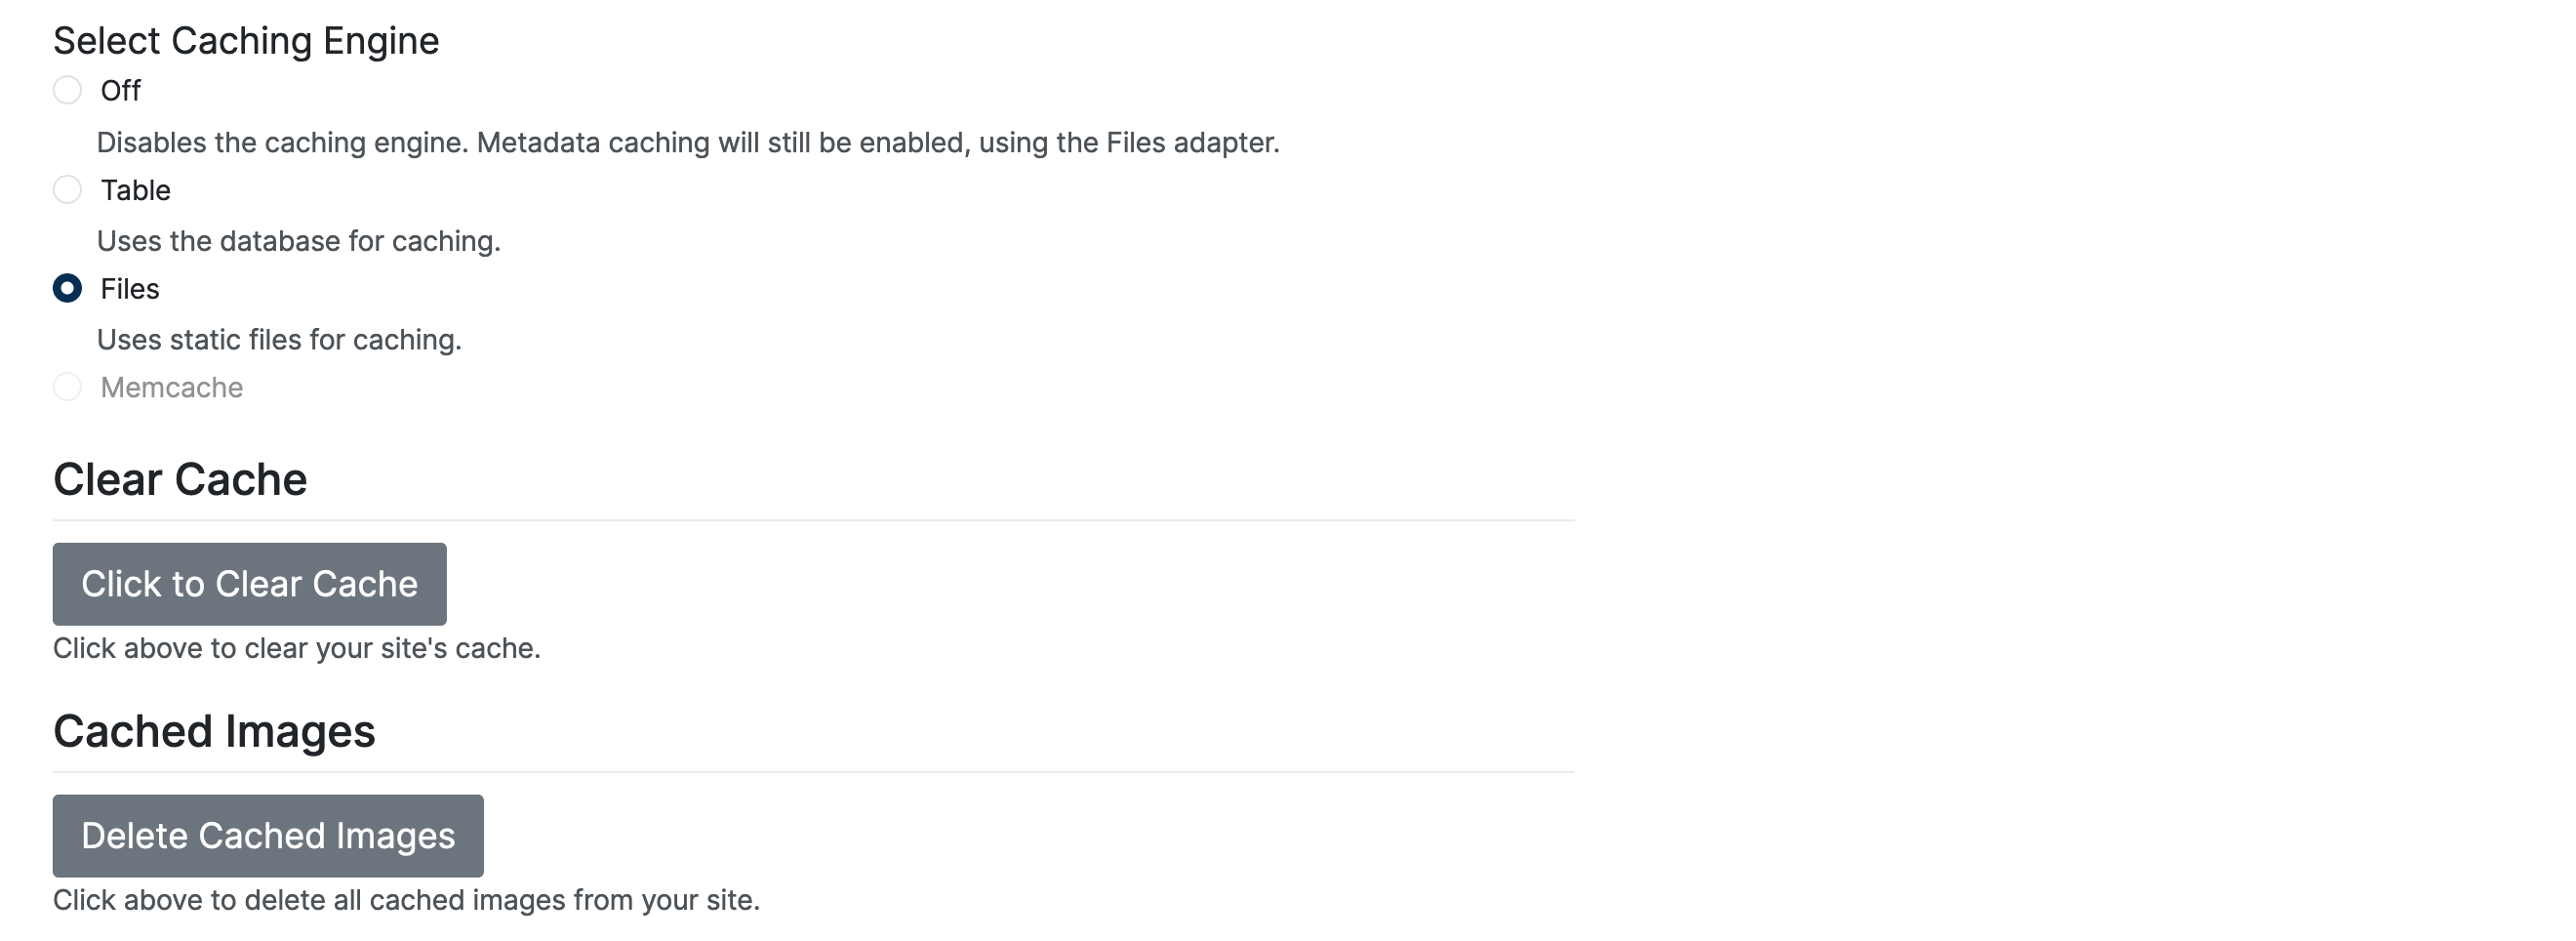Click the greyed-out 'Memcache' label
2576x941 pixels.
[x=171, y=388]
